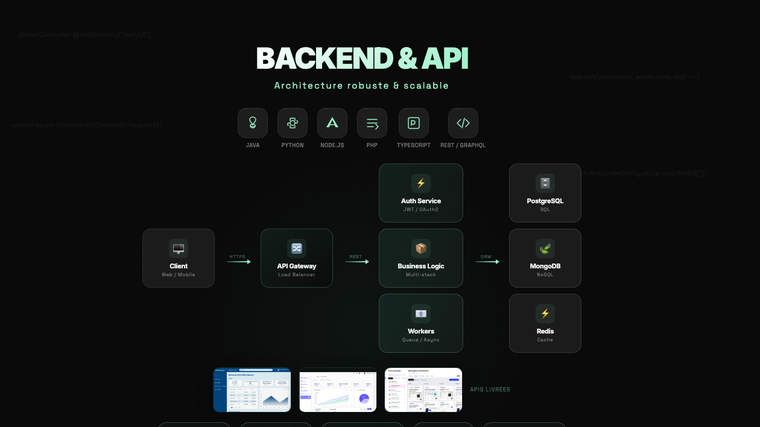Click the TypeScript icon tile
The width and height of the screenshot is (760, 427).
(413, 123)
